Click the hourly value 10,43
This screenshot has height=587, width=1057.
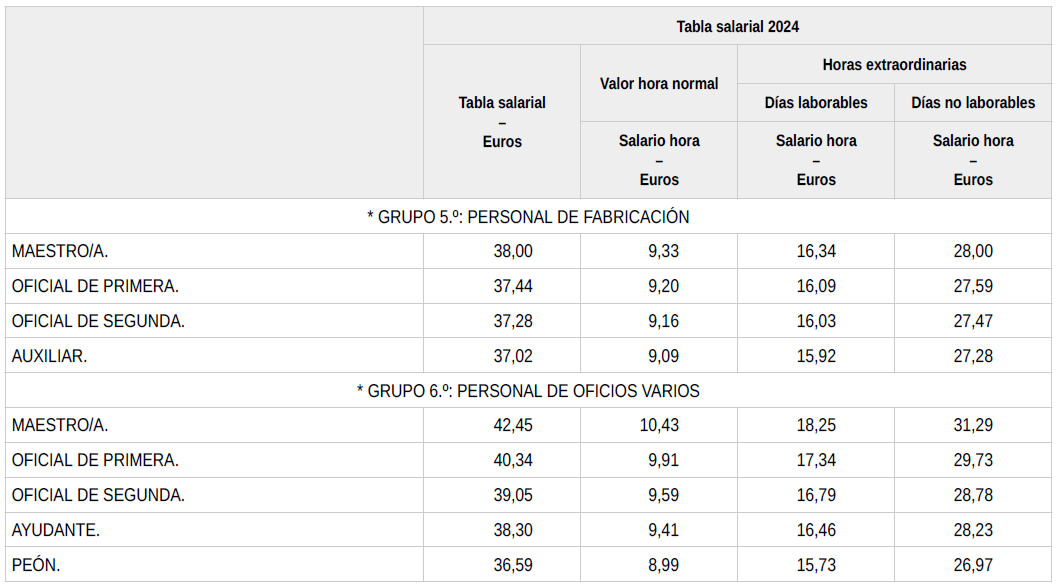point(659,426)
